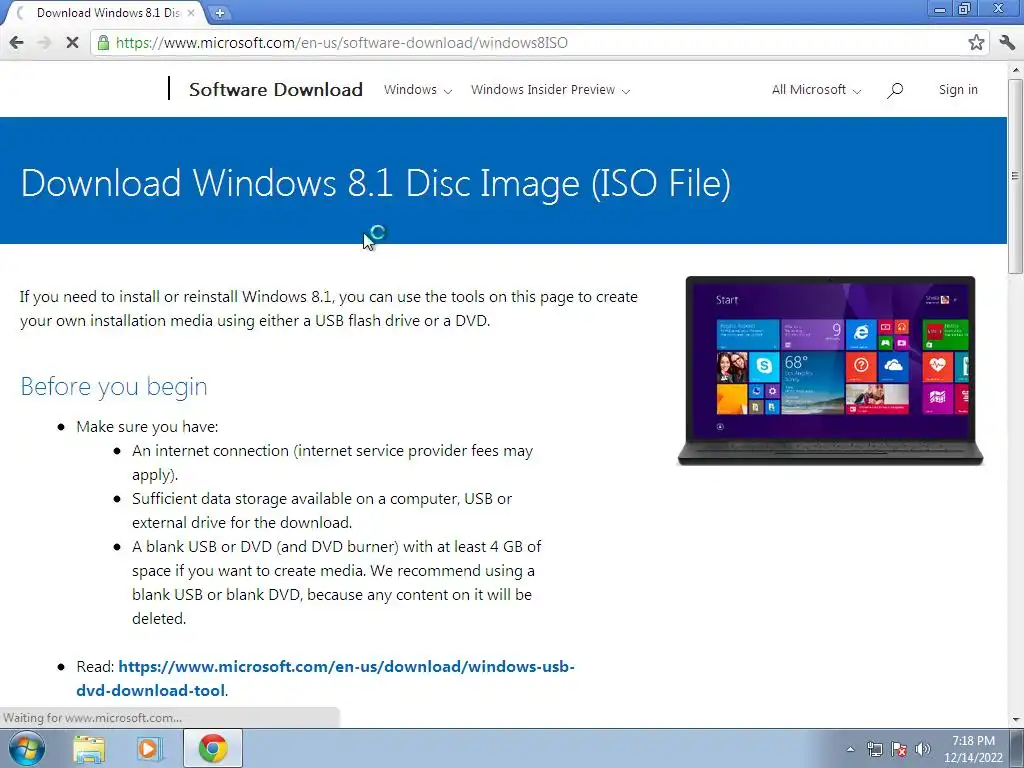Click the 'Before you begin' heading
This screenshot has width=1024, height=768.
[114, 387]
